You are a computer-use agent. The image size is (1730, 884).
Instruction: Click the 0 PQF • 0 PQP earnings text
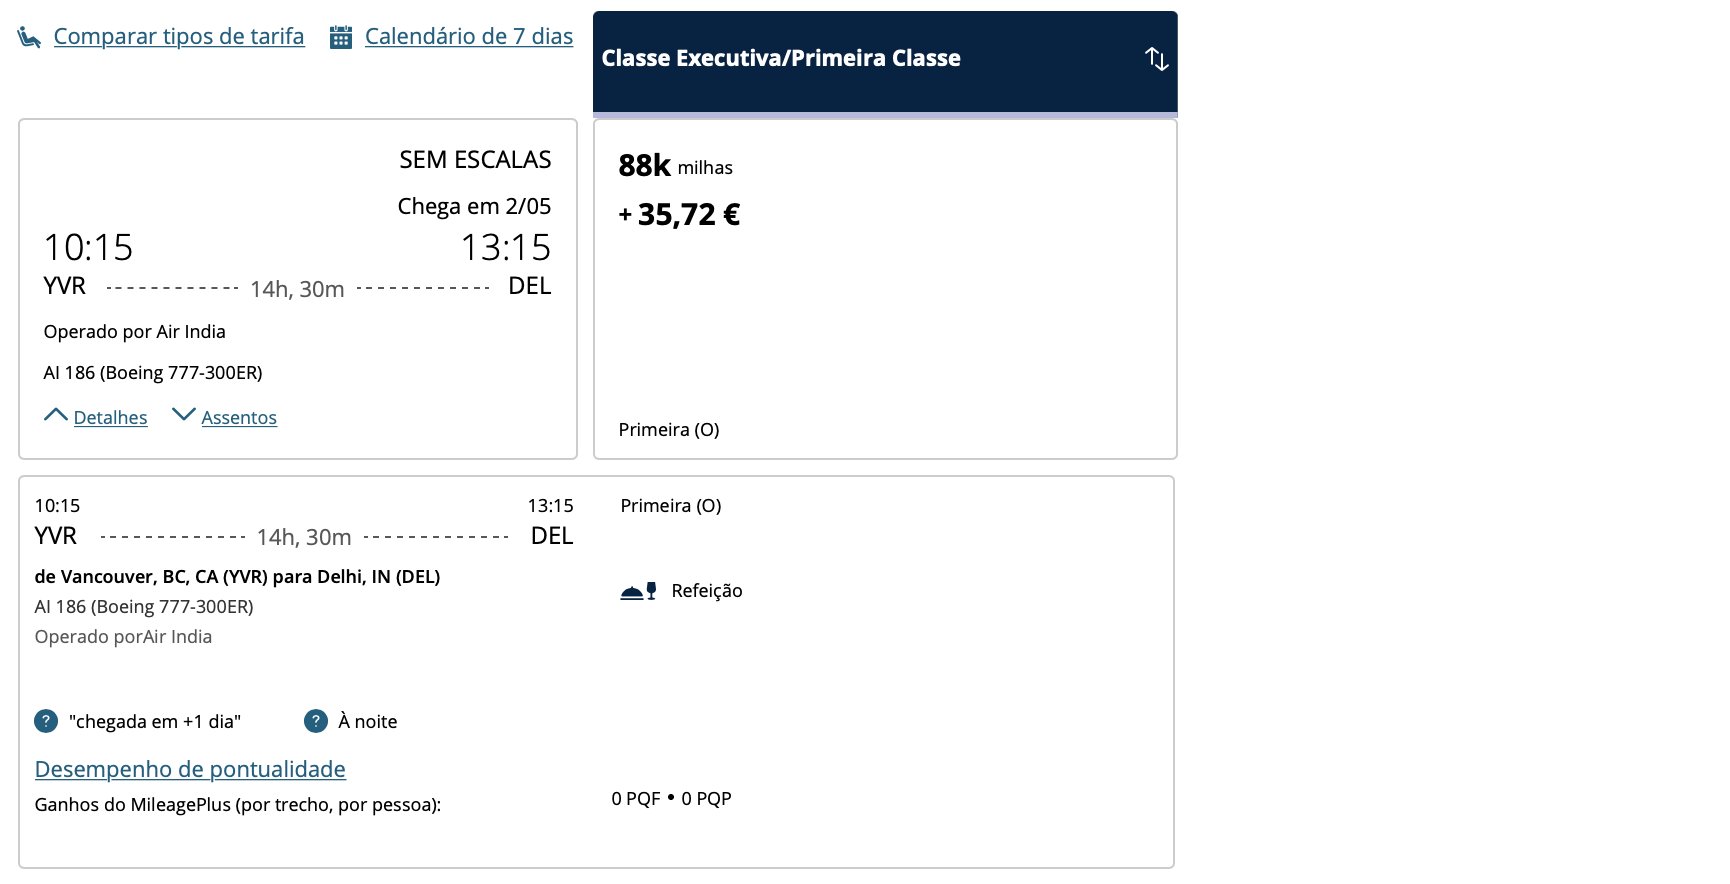pos(671,799)
